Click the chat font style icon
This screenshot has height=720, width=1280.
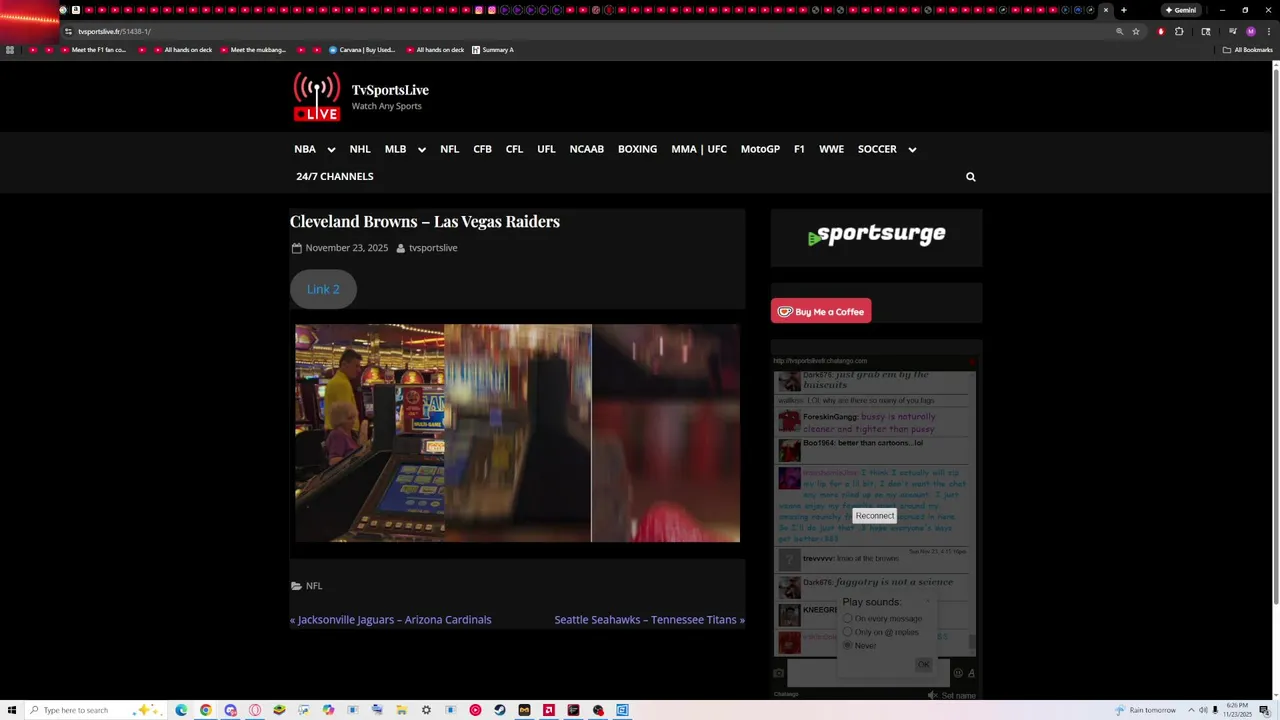pyautogui.click(x=971, y=673)
